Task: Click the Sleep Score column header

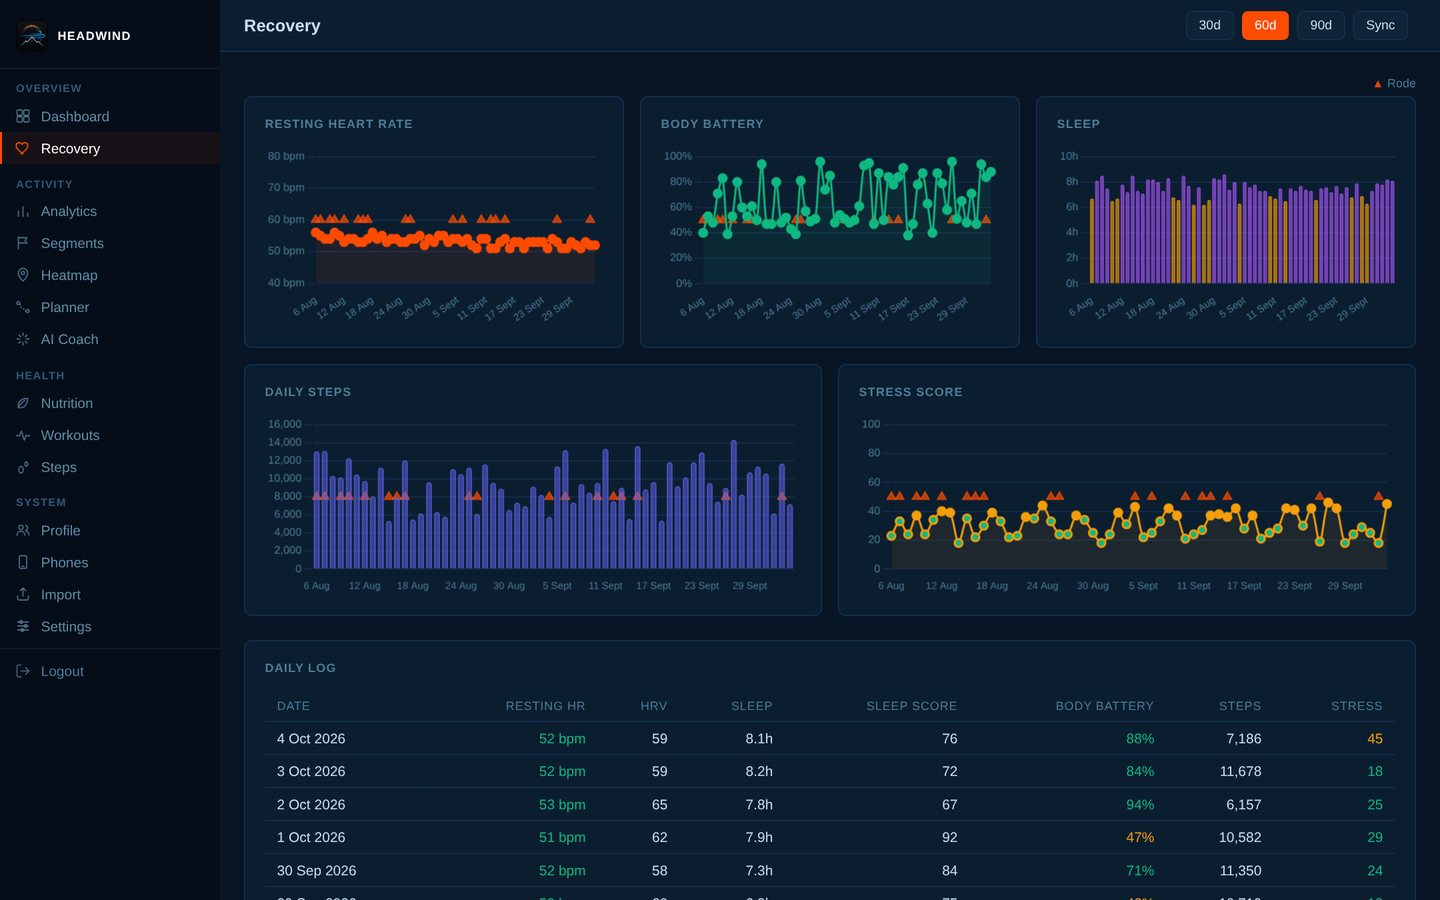Action: [x=911, y=706]
